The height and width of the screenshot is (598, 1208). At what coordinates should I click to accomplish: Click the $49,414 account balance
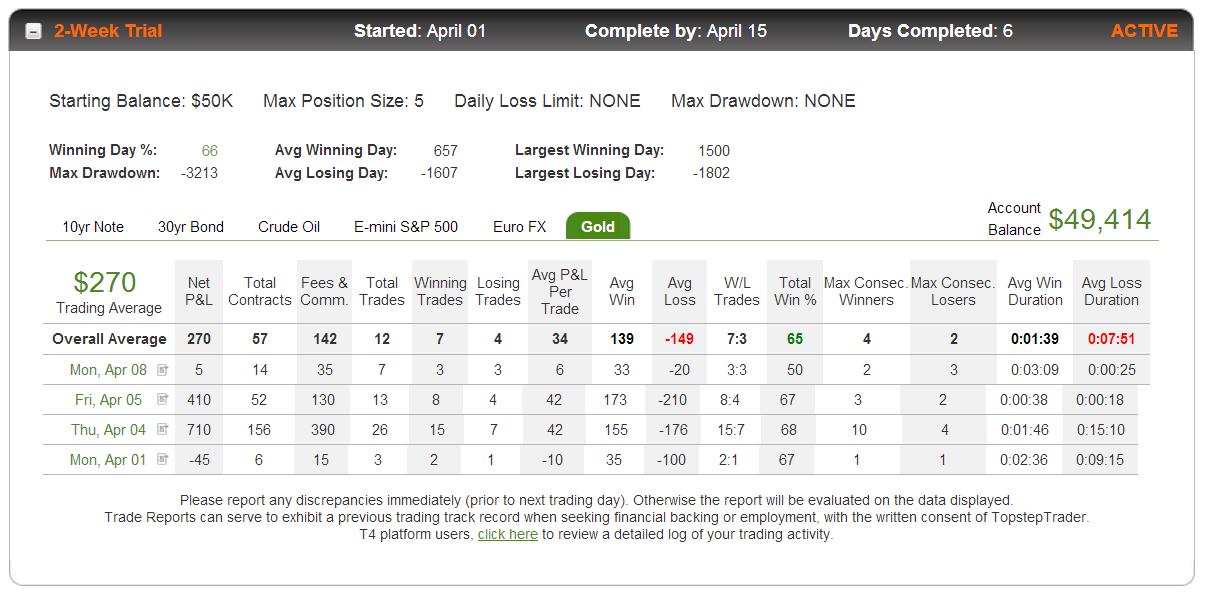[1100, 220]
